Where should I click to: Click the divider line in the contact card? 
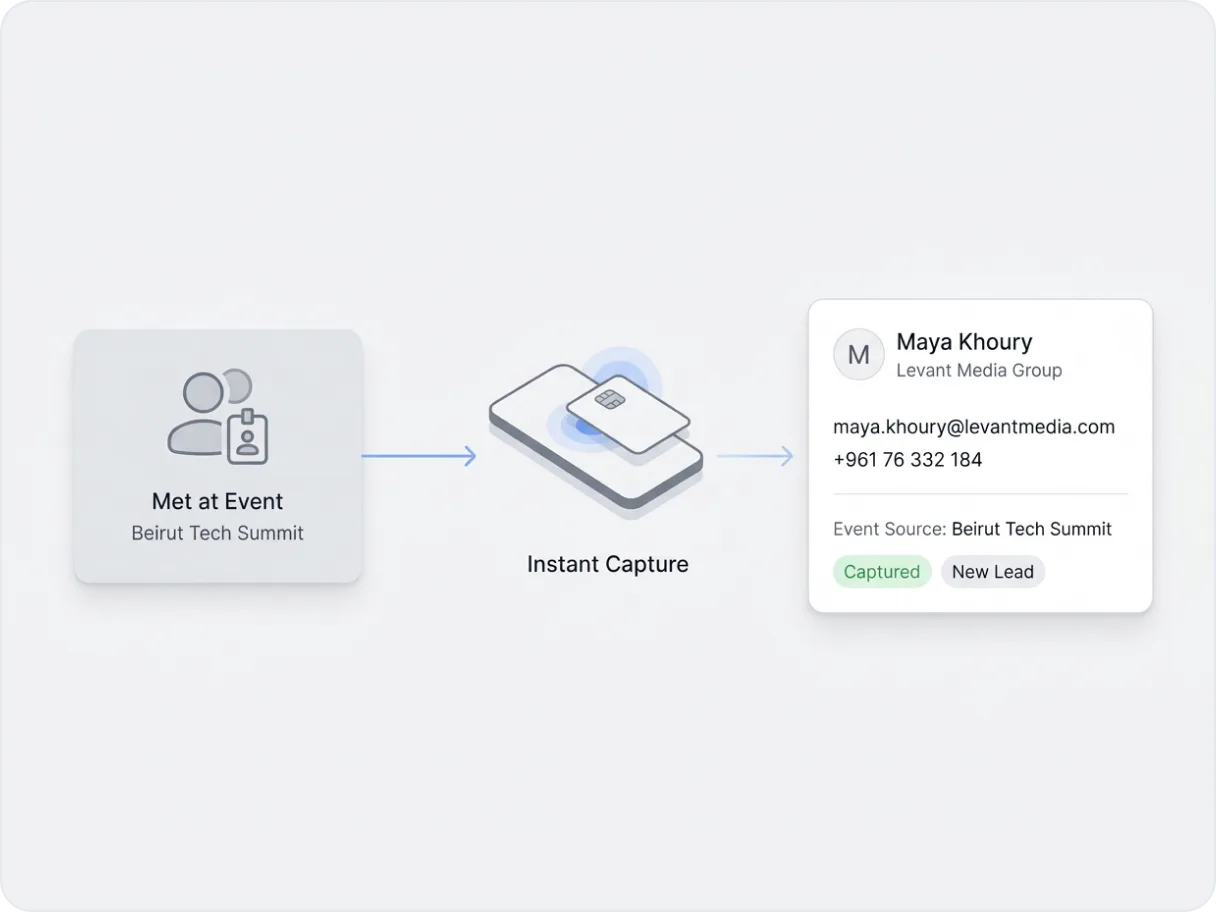tap(980, 494)
